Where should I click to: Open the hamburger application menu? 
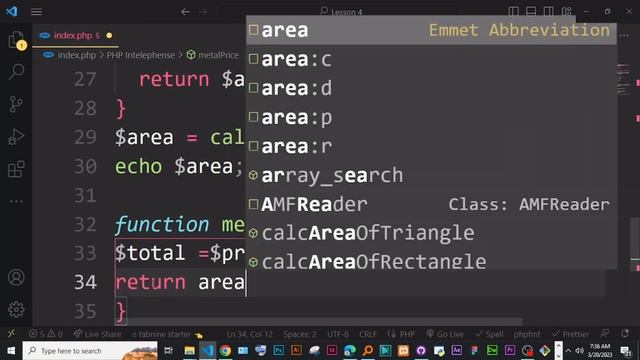(x=36, y=11)
